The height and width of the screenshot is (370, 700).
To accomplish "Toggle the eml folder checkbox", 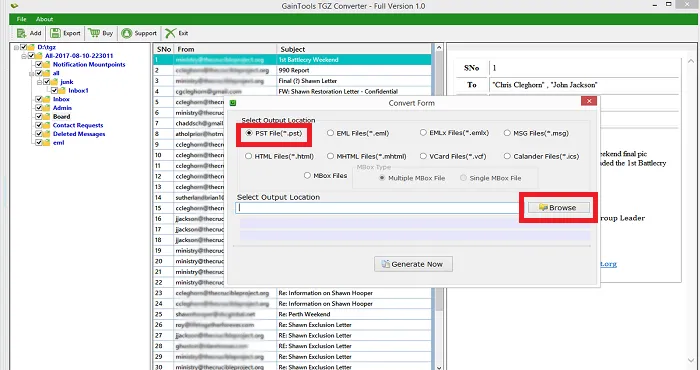I will click(39, 142).
